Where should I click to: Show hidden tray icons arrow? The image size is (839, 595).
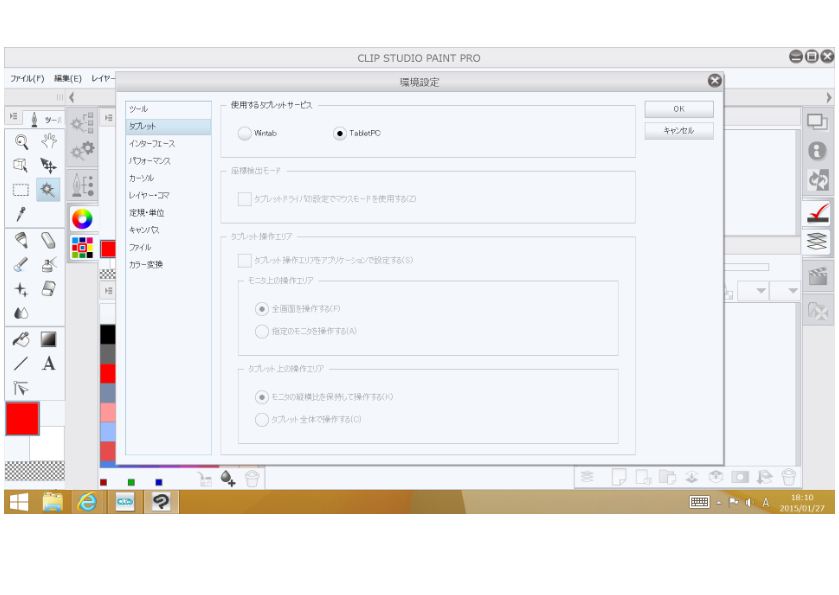[x=719, y=502]
